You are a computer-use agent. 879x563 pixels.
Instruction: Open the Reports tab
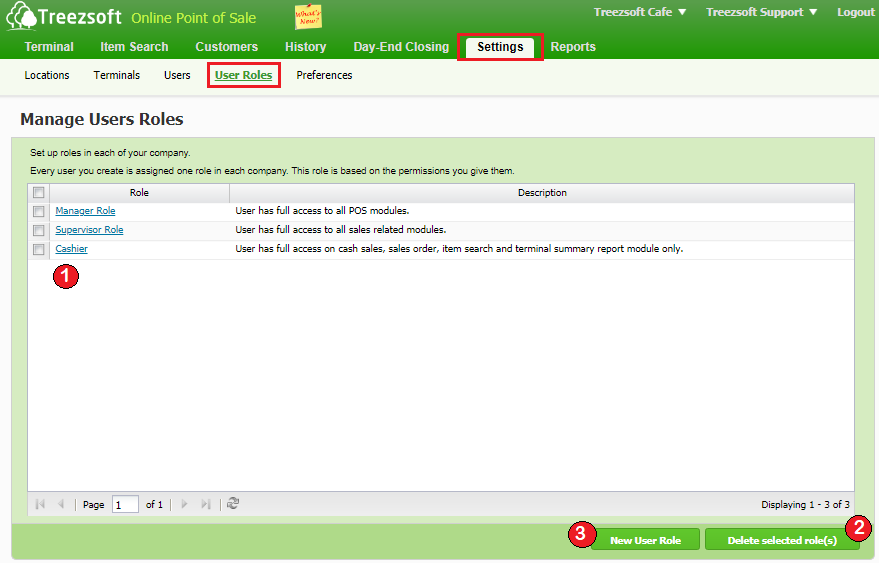573,47
